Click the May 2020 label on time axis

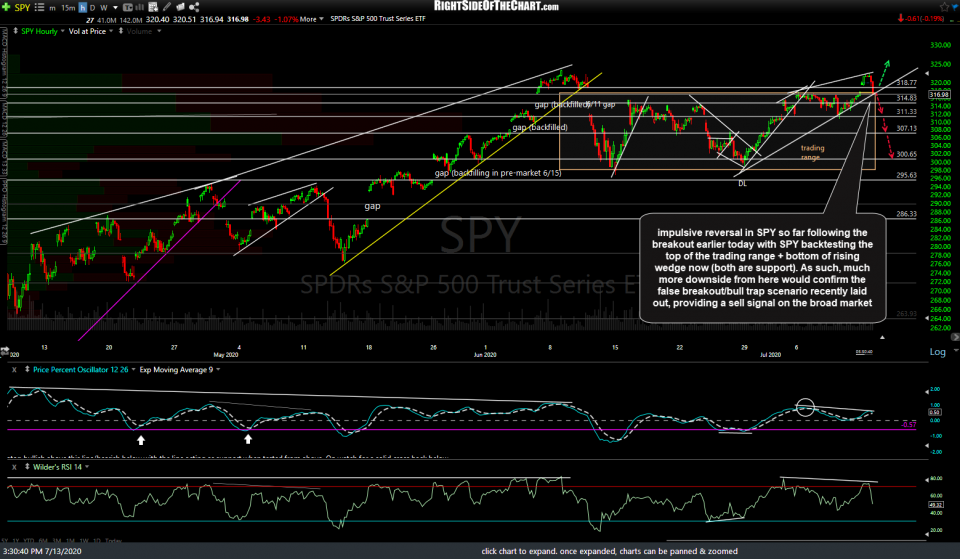tap(226, 355)
